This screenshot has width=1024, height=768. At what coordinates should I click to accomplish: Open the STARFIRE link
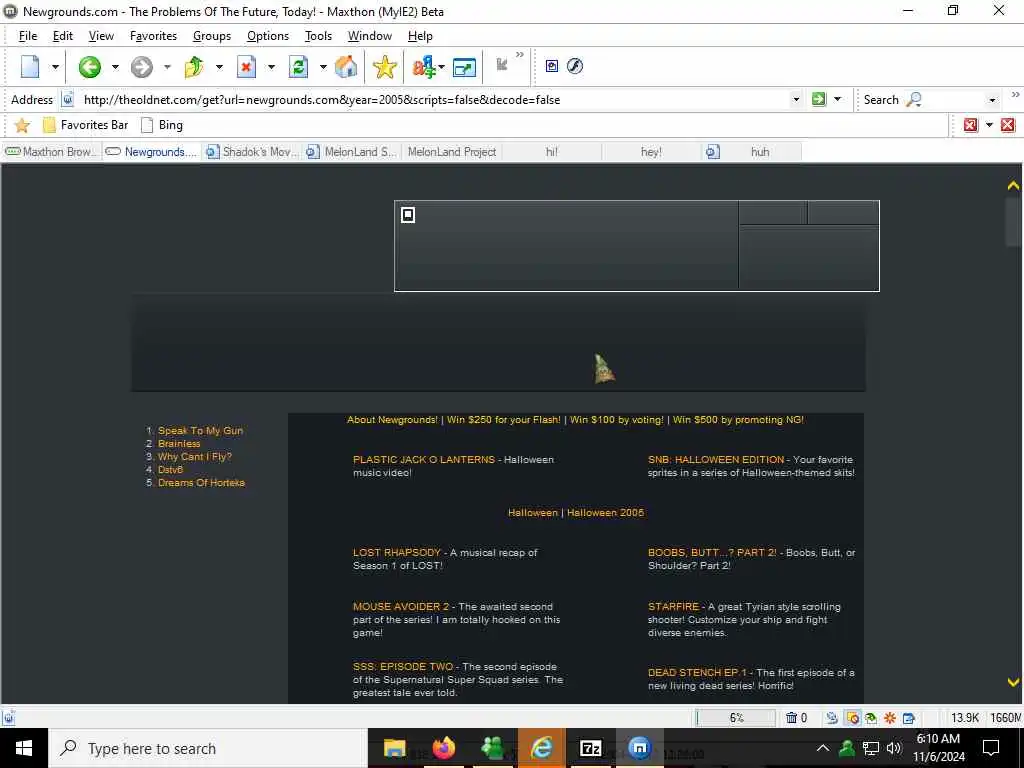(x=673, y=607)
